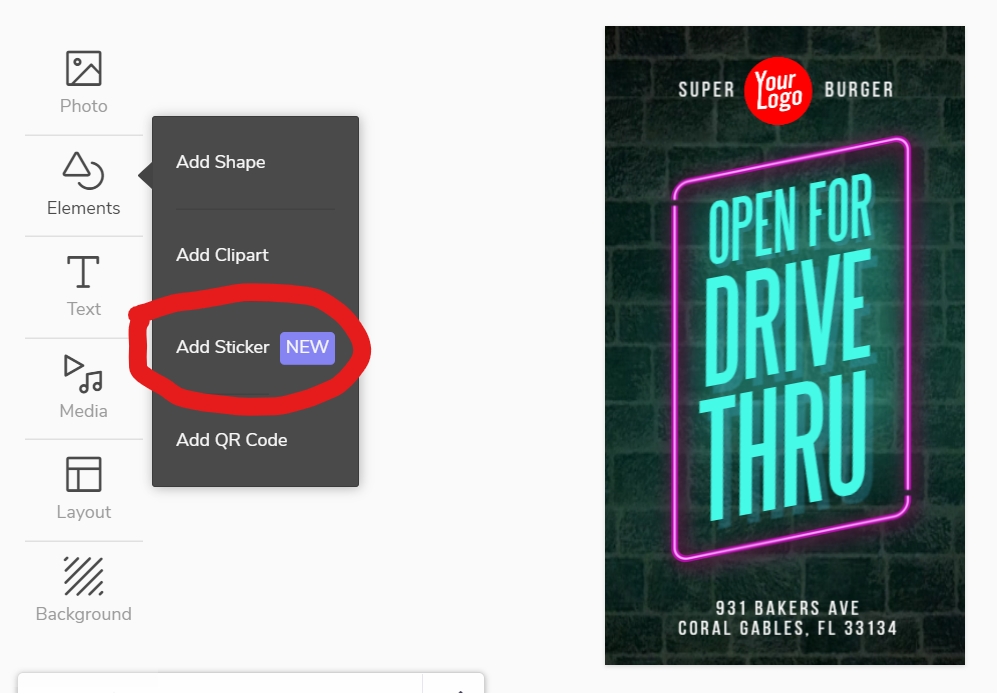Select the red Your Logo circle on poster
997x693 pixels.
click(778, 91)
